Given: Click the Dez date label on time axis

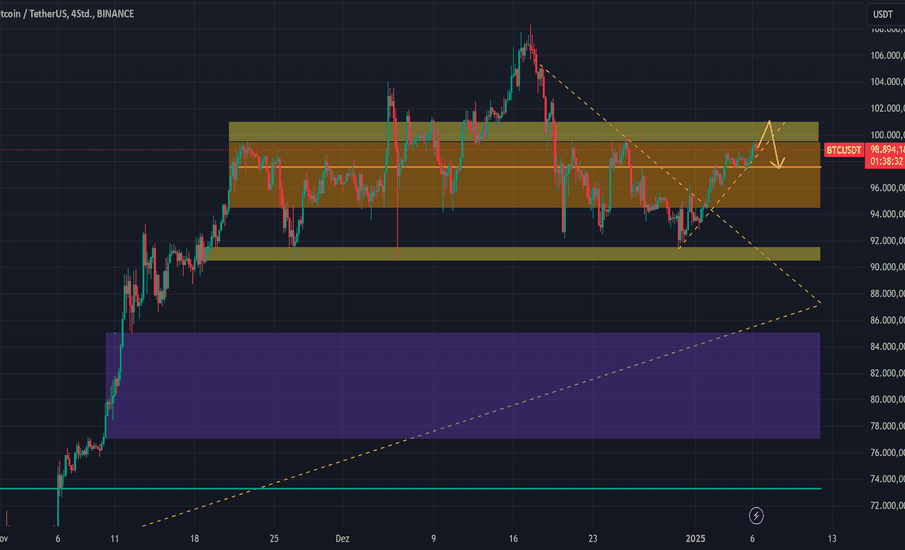Looking at the screenshot, I should click(343, 538).
